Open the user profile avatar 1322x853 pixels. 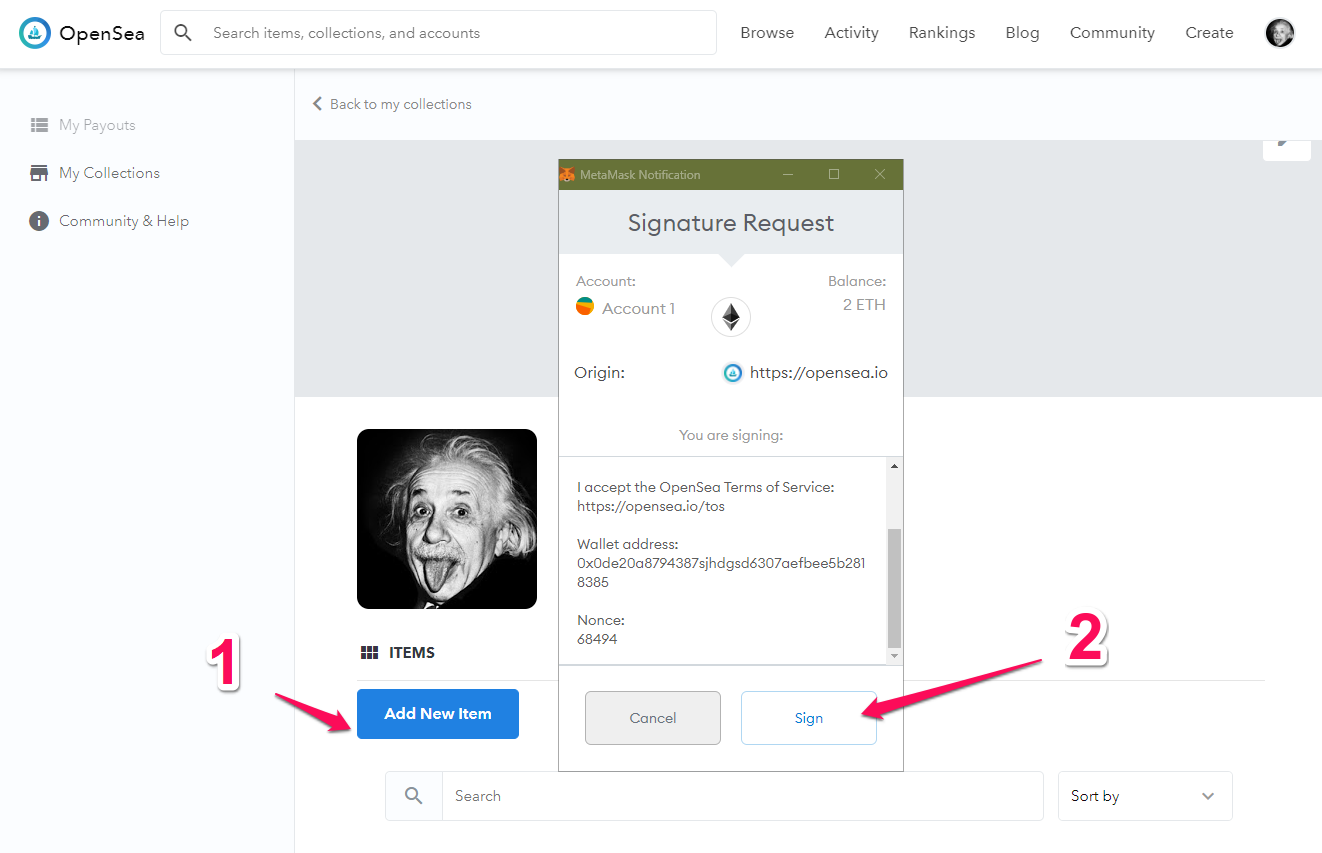coord(1280,33)
